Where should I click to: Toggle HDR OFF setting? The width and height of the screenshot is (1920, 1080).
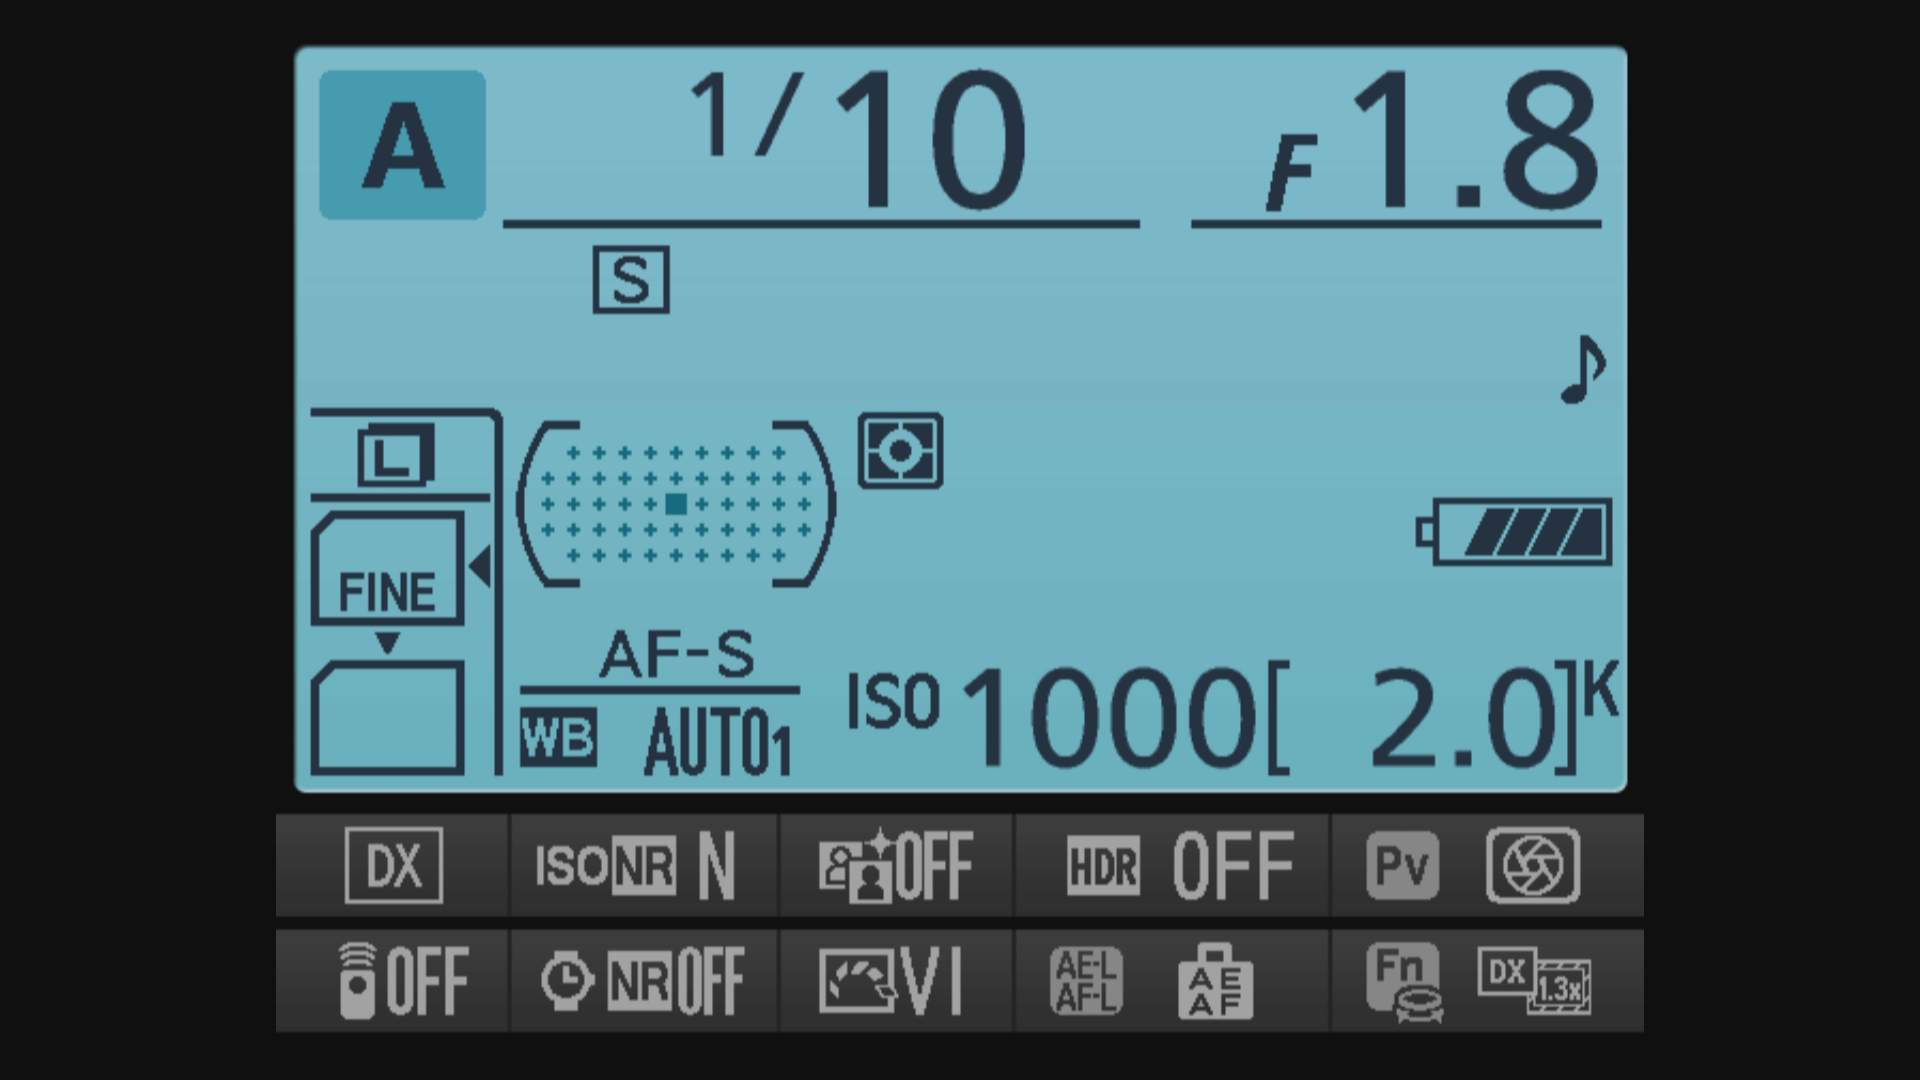pyautogui.click(x=1172, y=866)
